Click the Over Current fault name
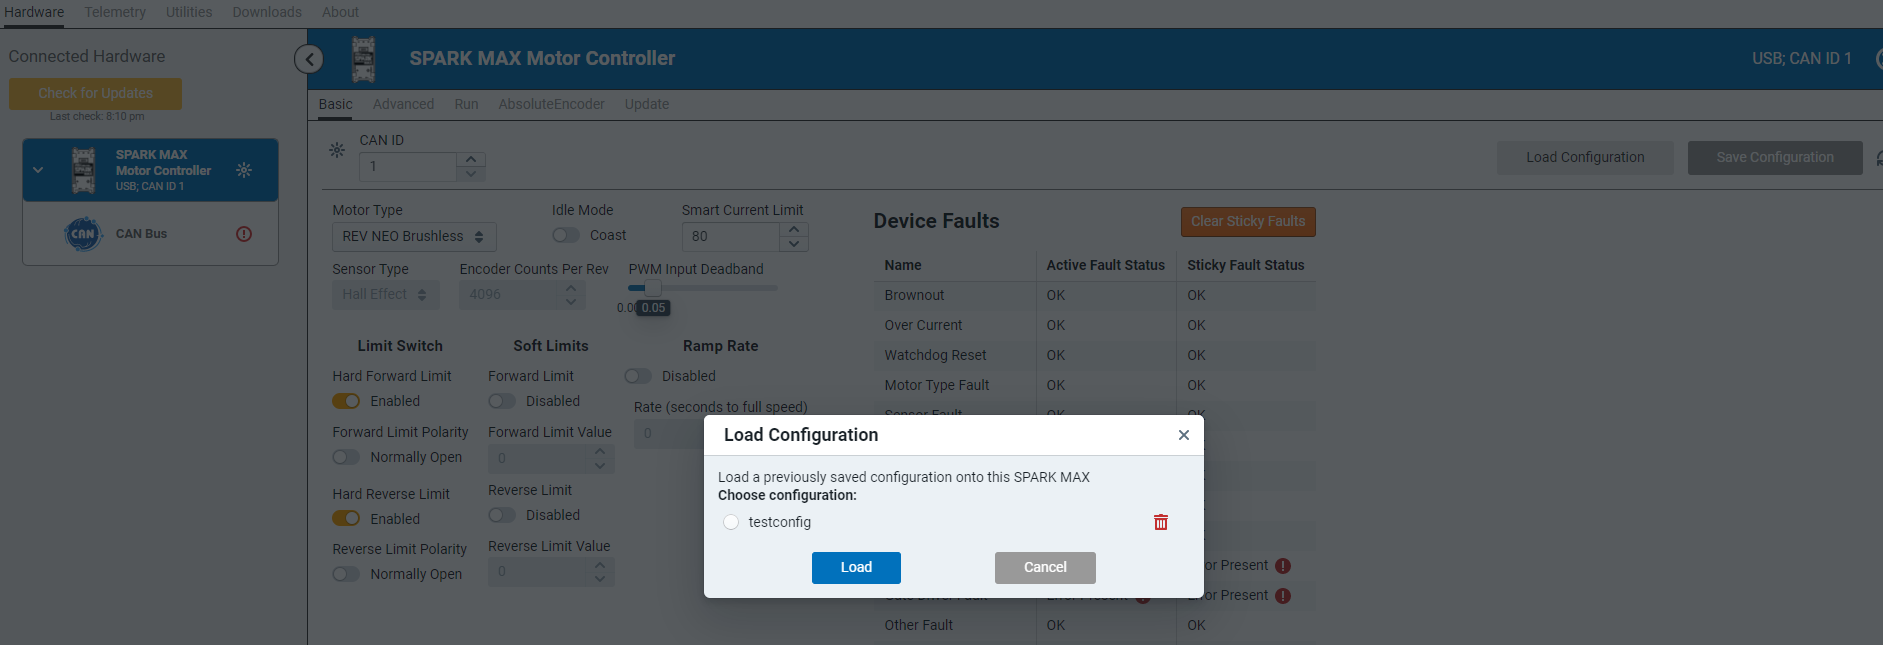Screen dimensions: 1883x645 (x=923, y=325)
